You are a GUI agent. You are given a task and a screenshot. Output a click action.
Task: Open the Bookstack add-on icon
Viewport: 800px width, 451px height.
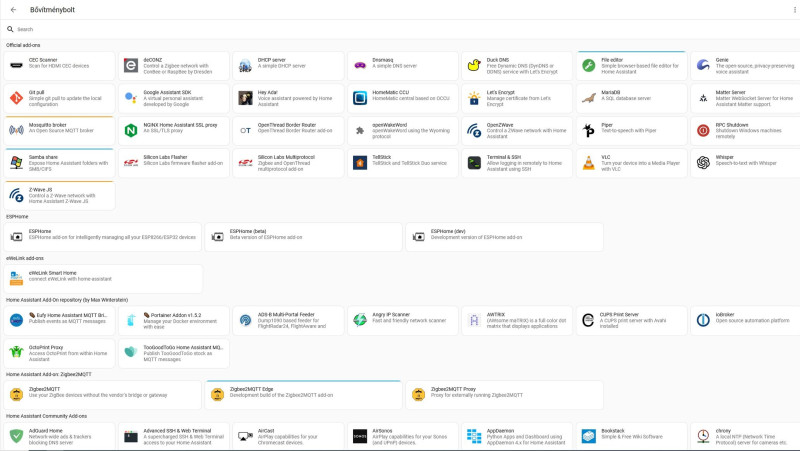click(588, 436)
